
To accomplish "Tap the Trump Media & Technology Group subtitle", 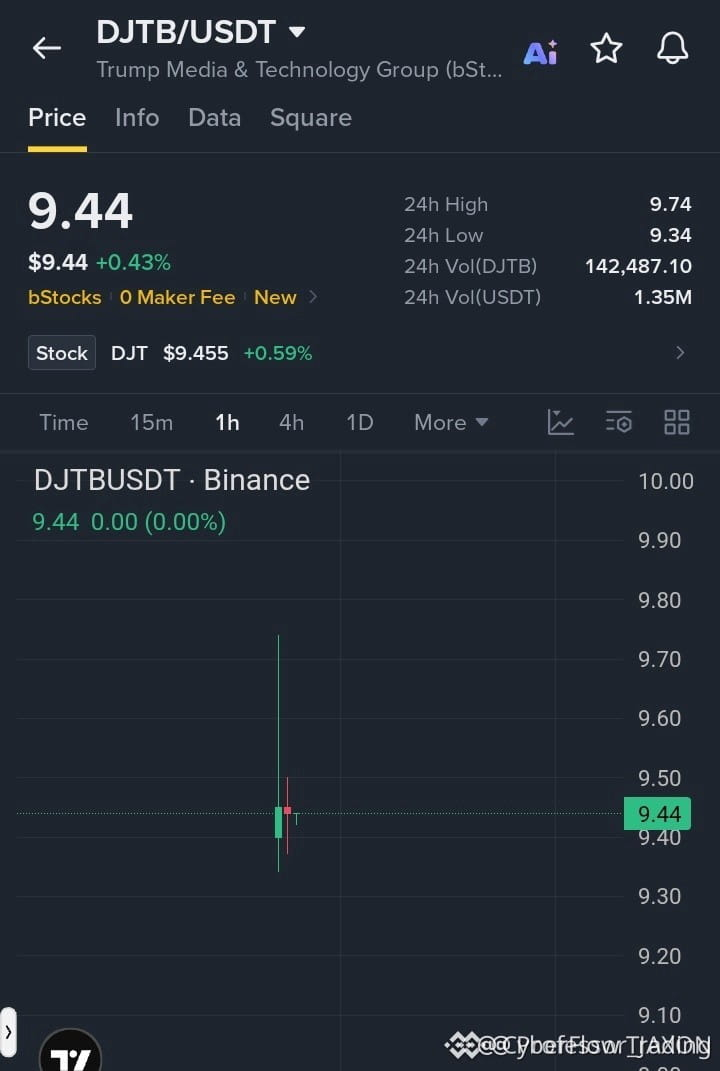I will click(299, 70).
